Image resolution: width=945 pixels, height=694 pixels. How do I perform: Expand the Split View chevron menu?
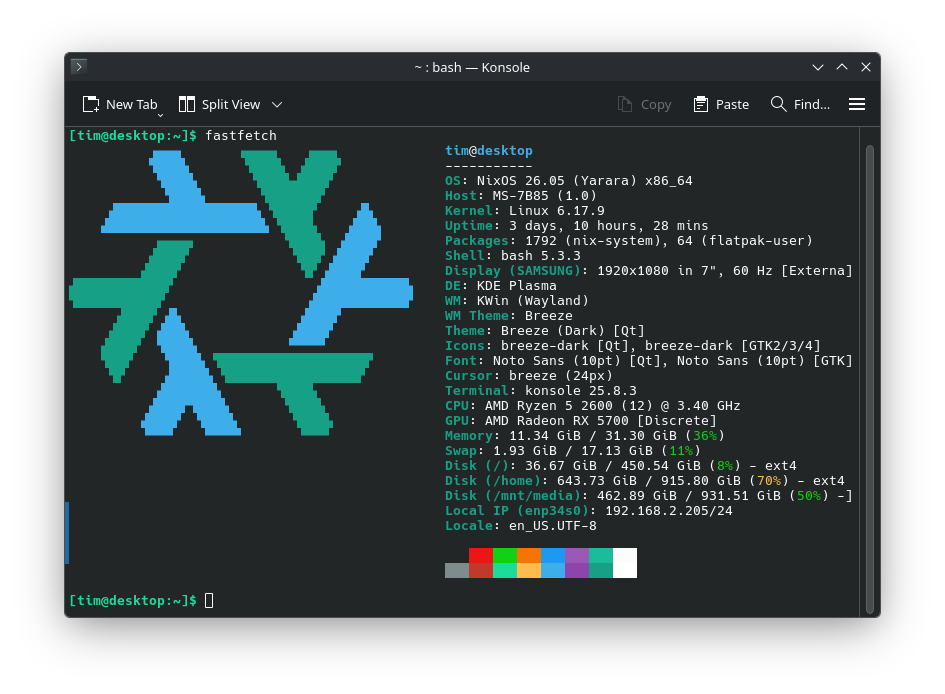(277, 104)
